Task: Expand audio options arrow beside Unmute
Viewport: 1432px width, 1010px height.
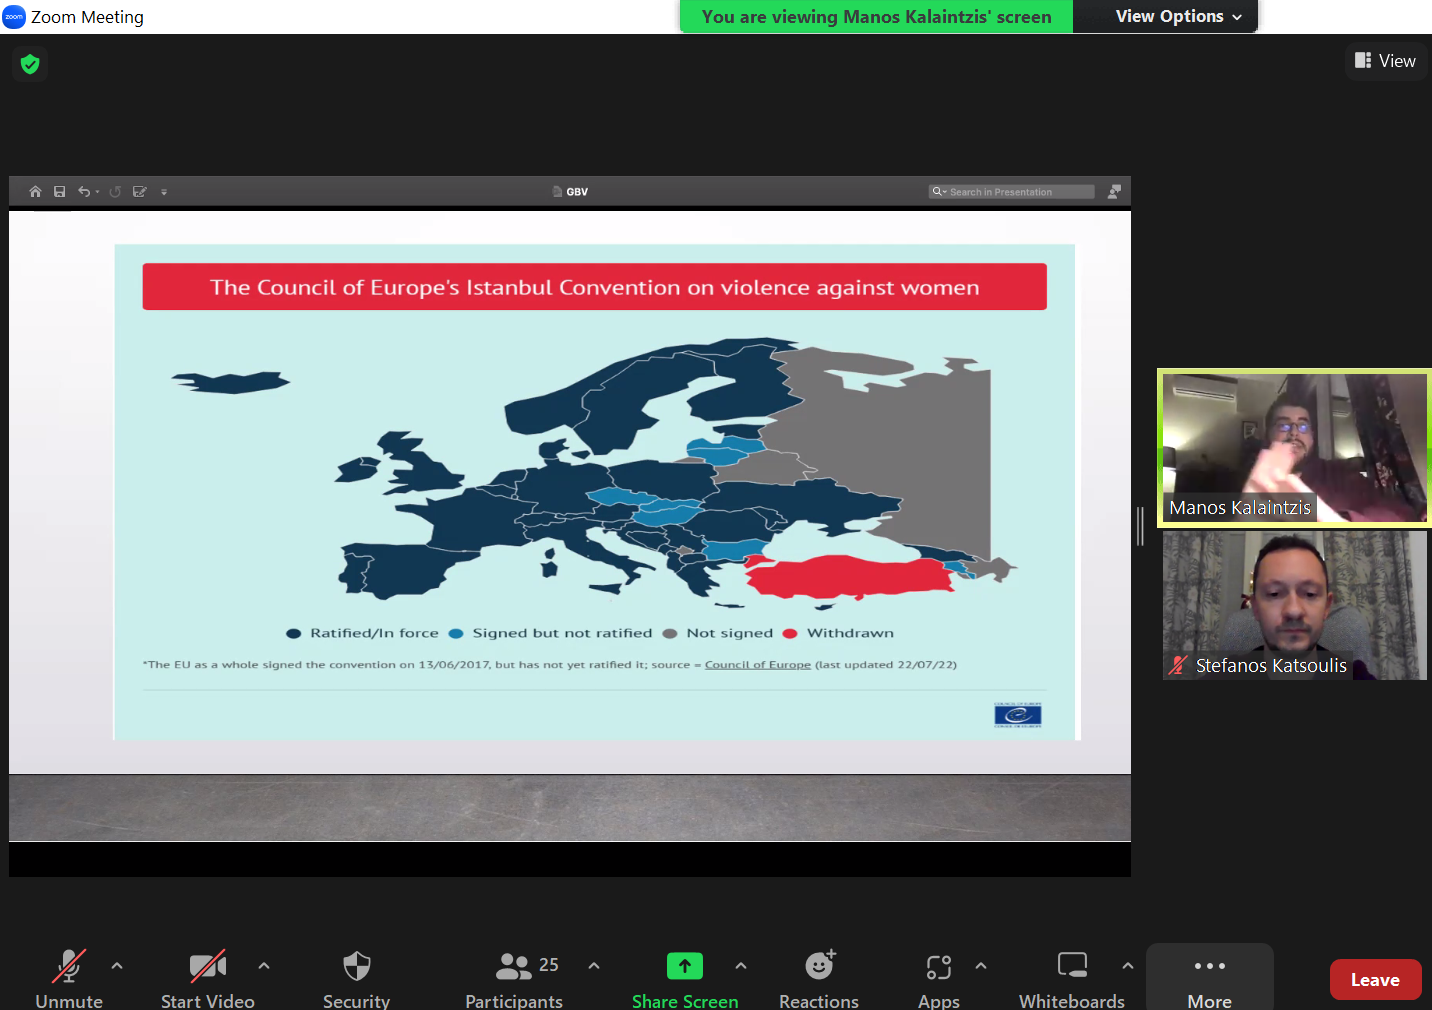Action: 117,966
